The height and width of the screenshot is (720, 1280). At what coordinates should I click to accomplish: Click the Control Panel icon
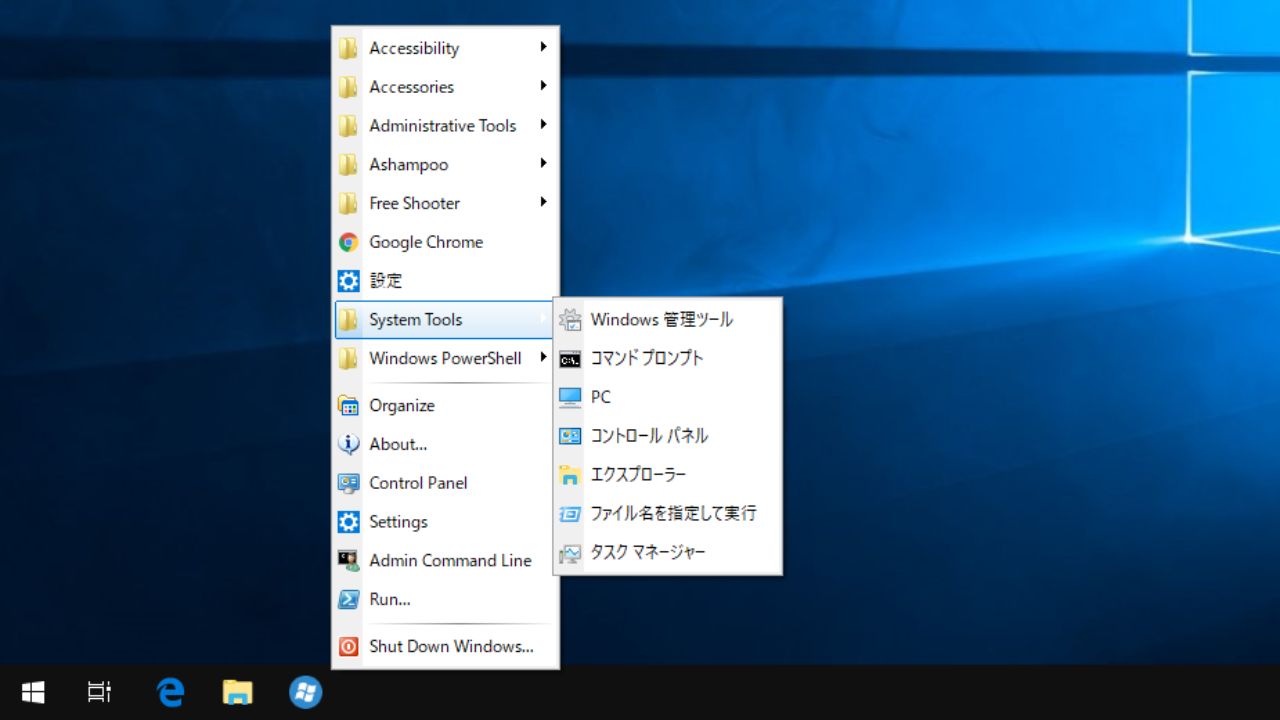348,483
